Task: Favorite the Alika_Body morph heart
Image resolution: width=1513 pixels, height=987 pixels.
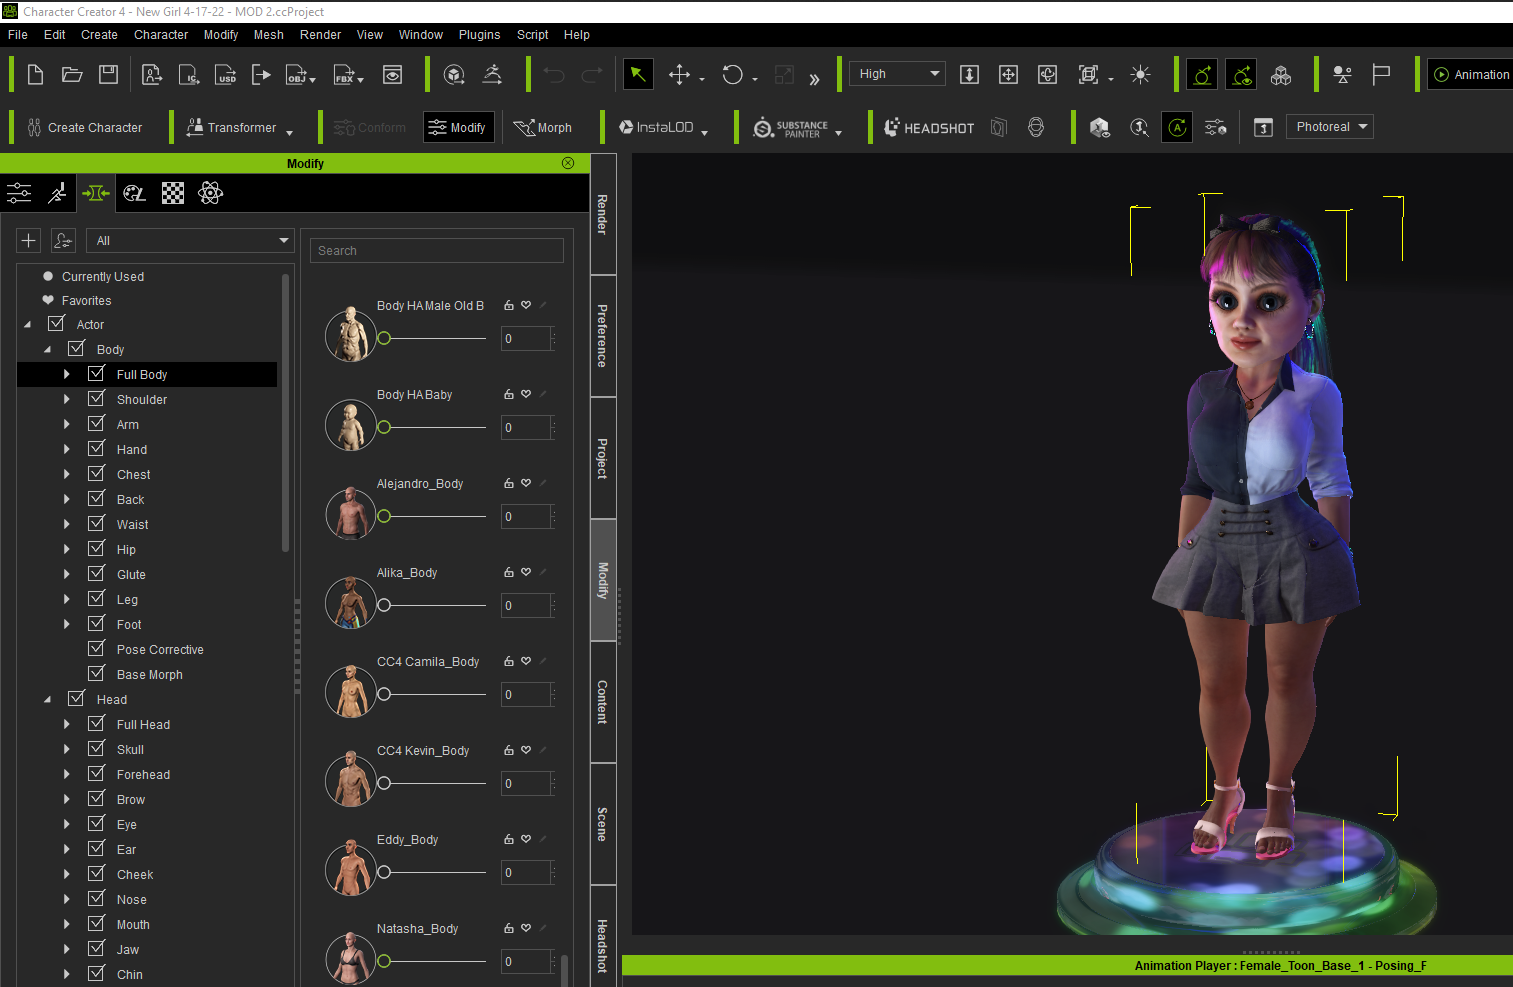Action: [526, 572]
